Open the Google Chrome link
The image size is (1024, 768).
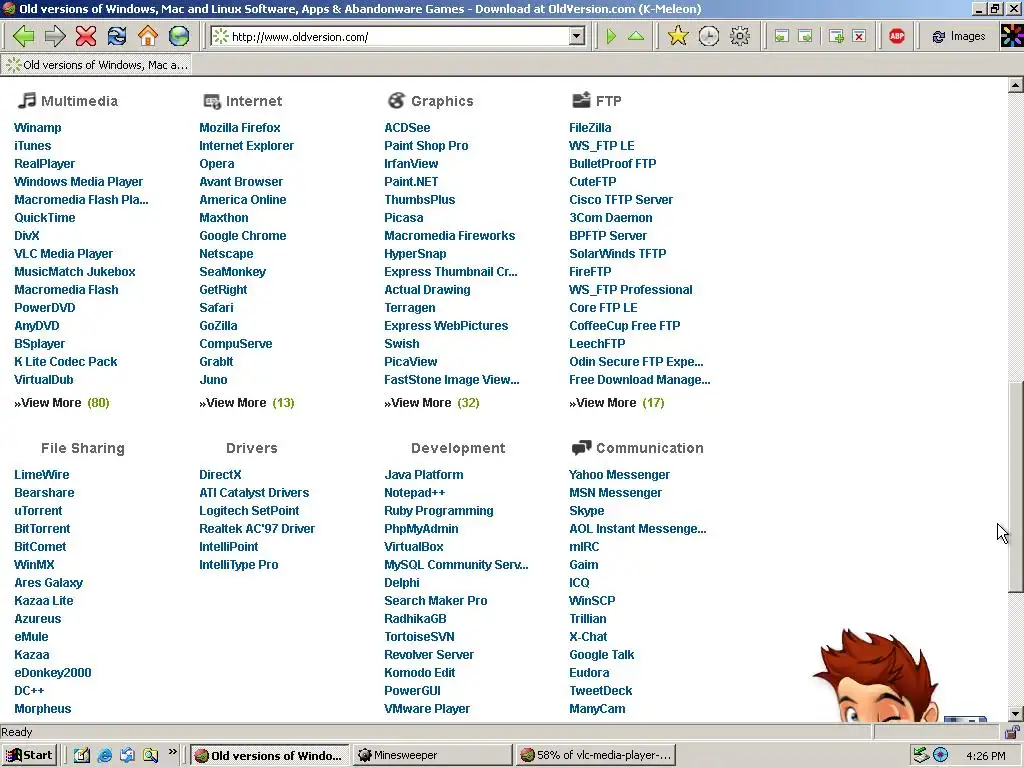tap(243, 236)
